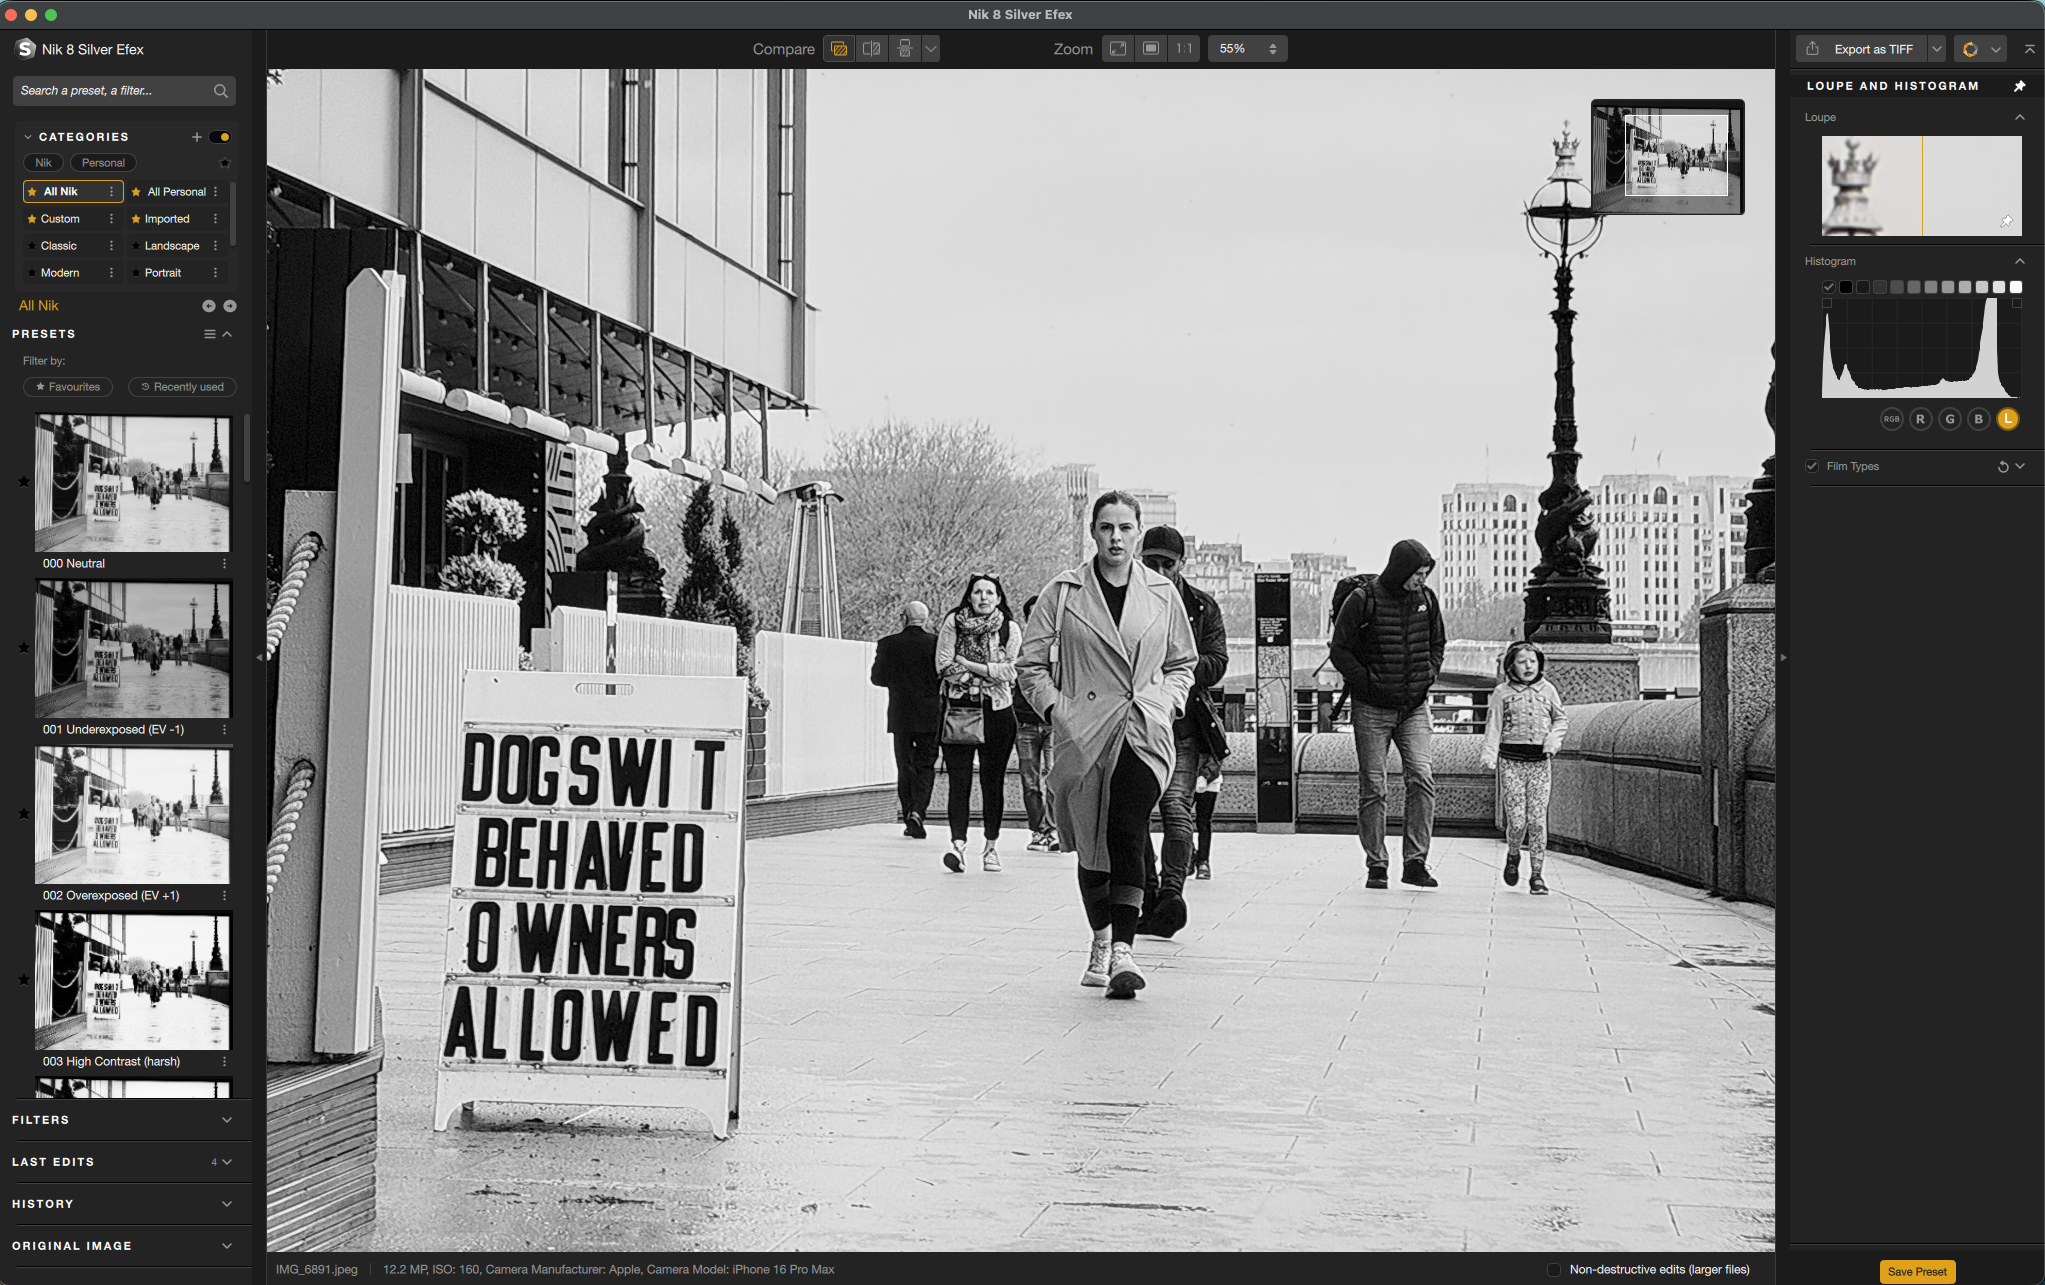Click the Save Preset button
The image size is (2045, 1285).
tap(1917, 1272)
